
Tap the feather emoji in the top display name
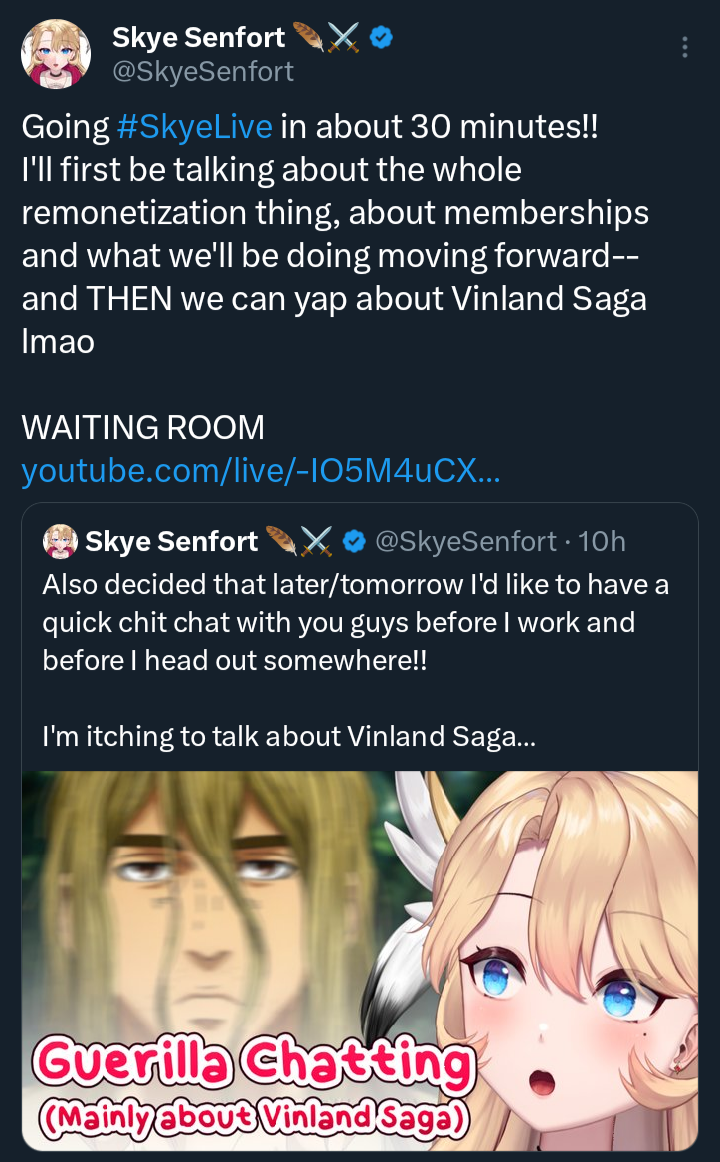(x=307, y=37)
